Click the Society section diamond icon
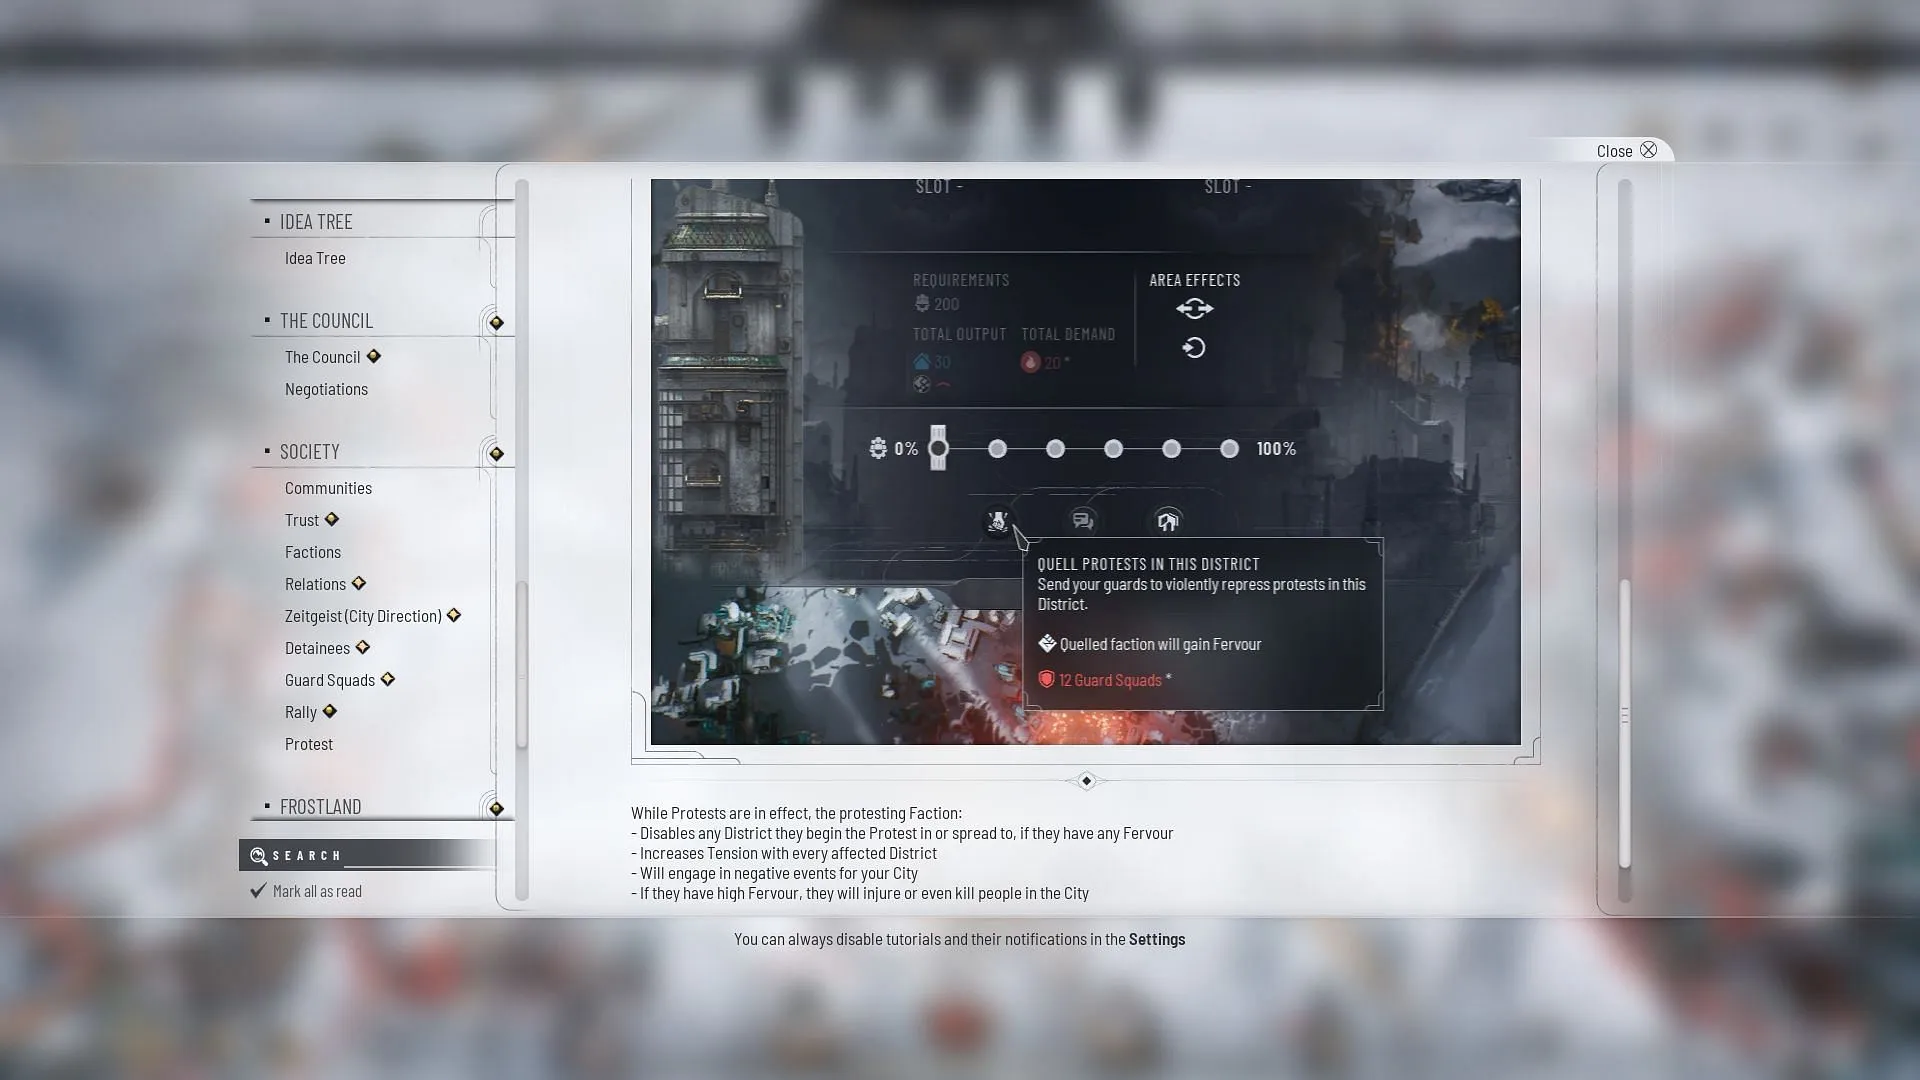1920x1080 pixels. (497, 452)
